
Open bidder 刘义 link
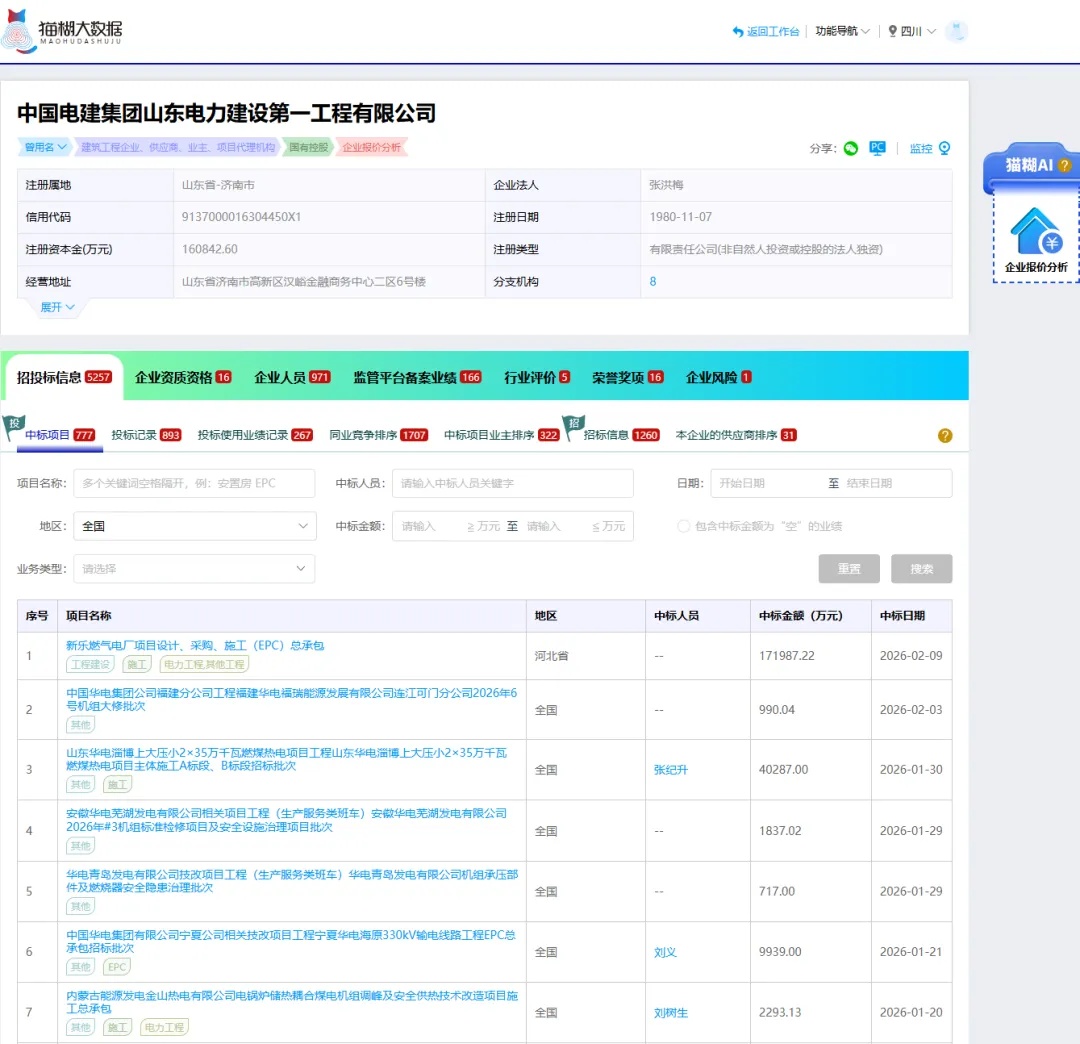[x=665, y=952]
